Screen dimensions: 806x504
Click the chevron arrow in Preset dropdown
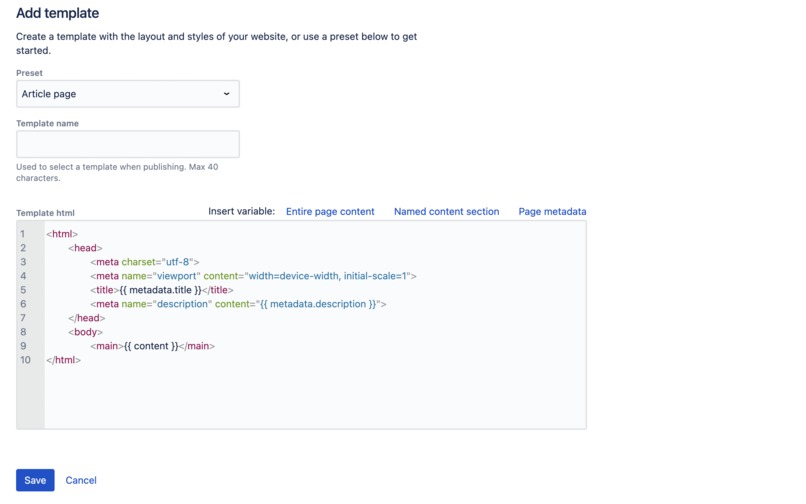click(x=226, y=94)
